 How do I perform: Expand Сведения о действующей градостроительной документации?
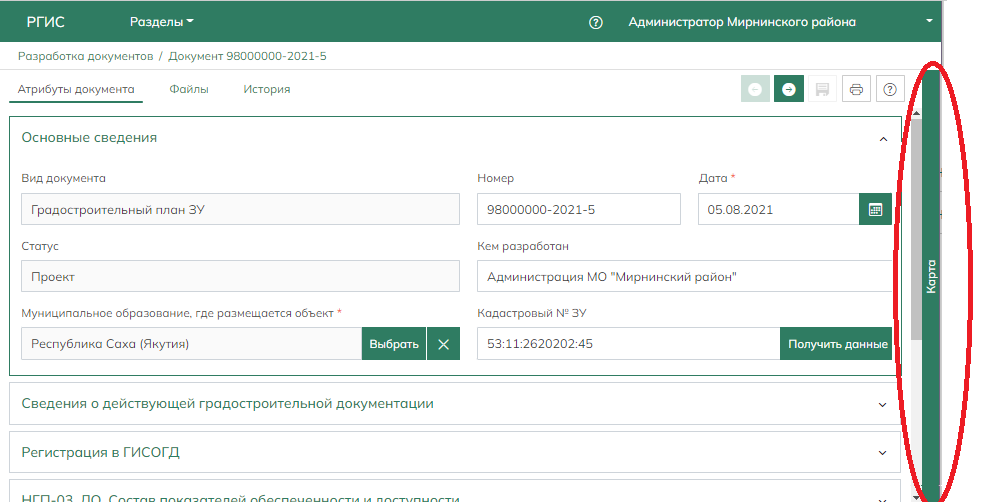click(x=882, y=404)
